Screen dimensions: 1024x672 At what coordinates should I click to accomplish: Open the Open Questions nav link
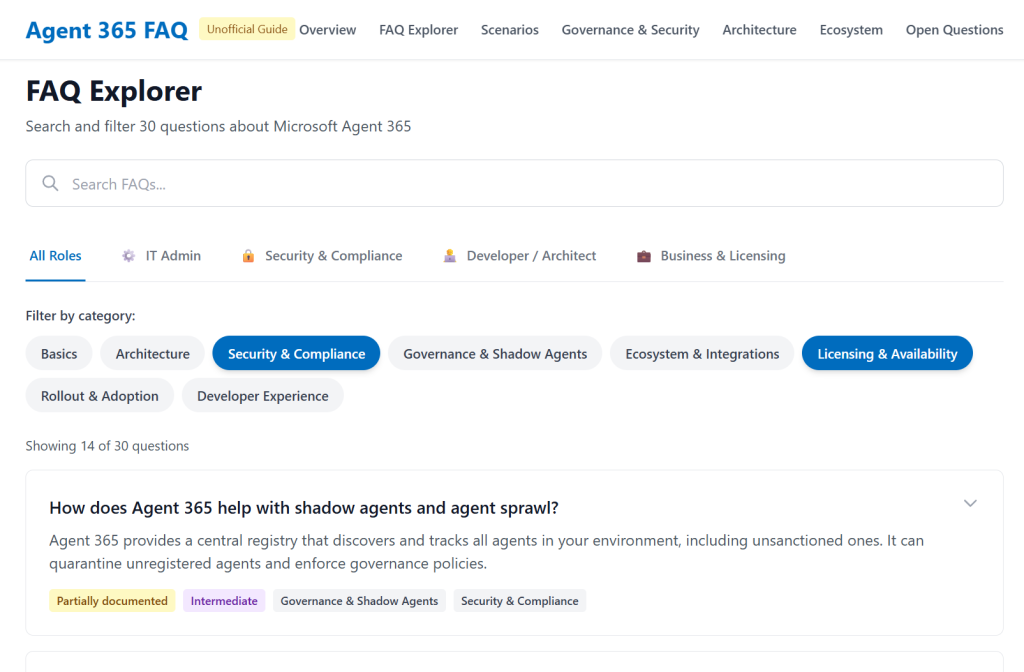click(x=954, y=30)
